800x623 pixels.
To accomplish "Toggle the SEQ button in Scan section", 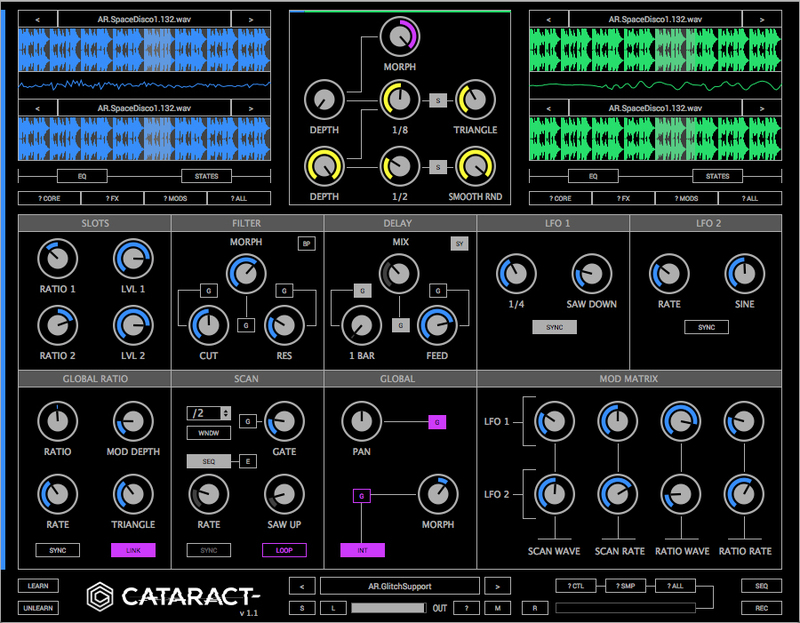I will click(x=209, y=461).
